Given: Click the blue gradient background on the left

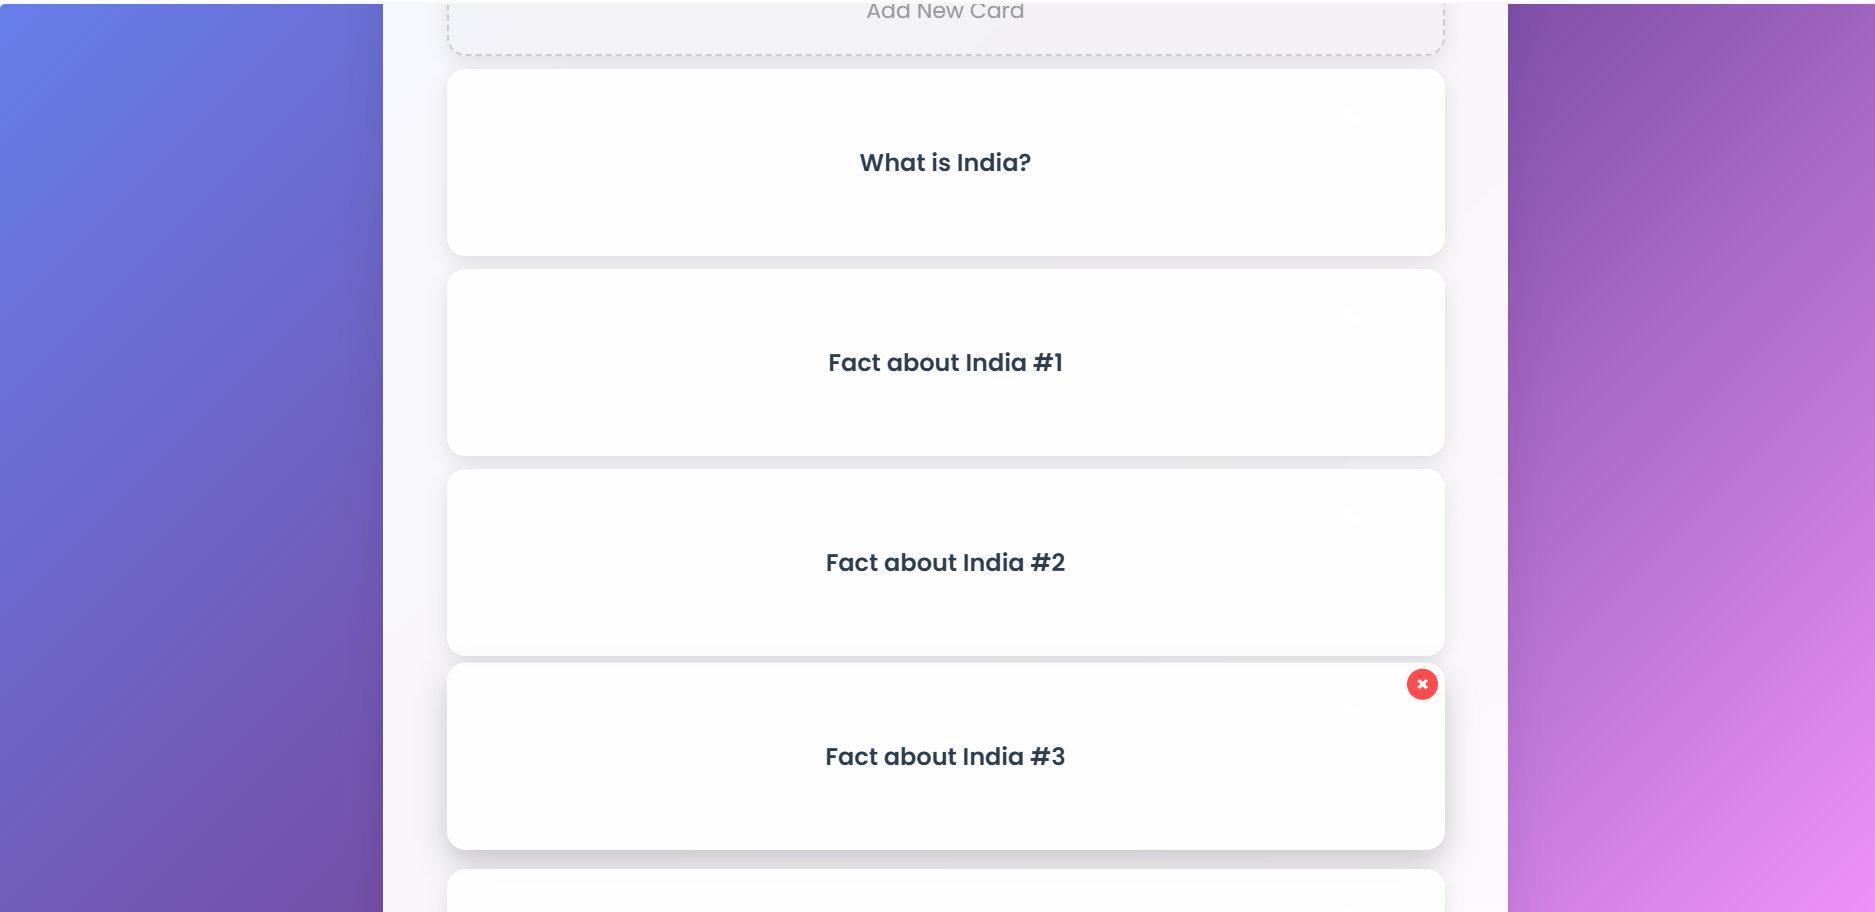Looking at the screenshot, I should [190, 450].
